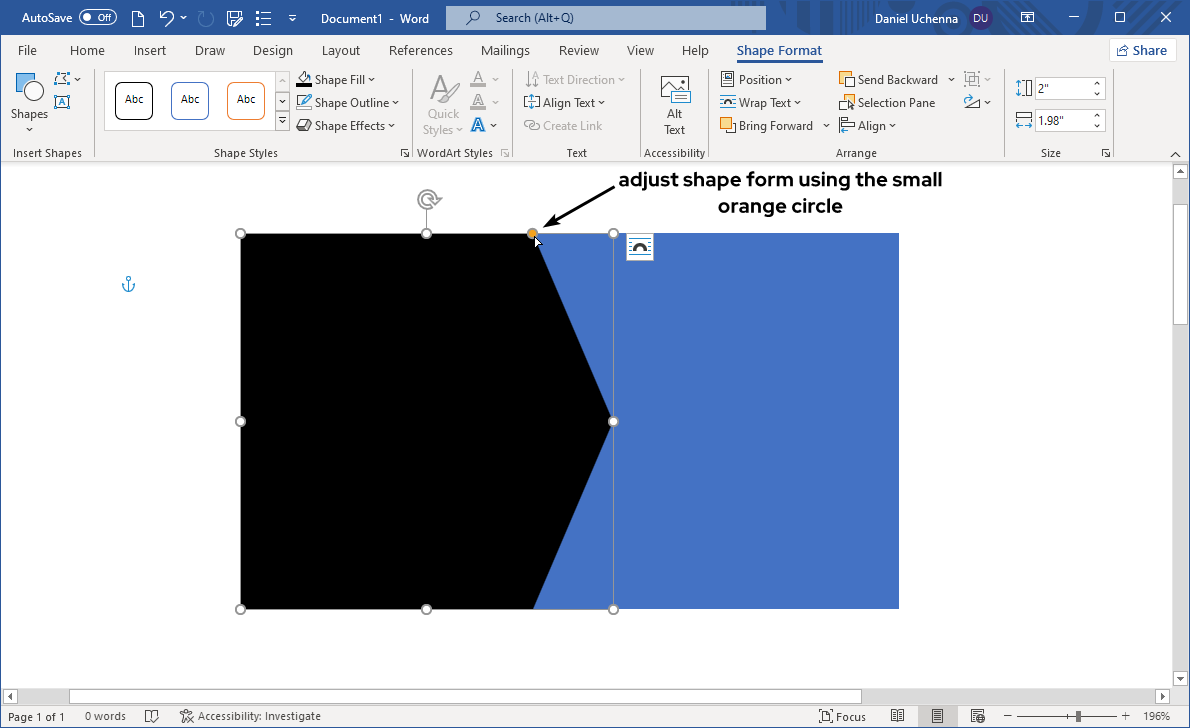Image resolution: width=1190 pixels, height=728 pixels.
Task: Expand the Shape Styles gallery More arrow
Action: coord(282,122)
